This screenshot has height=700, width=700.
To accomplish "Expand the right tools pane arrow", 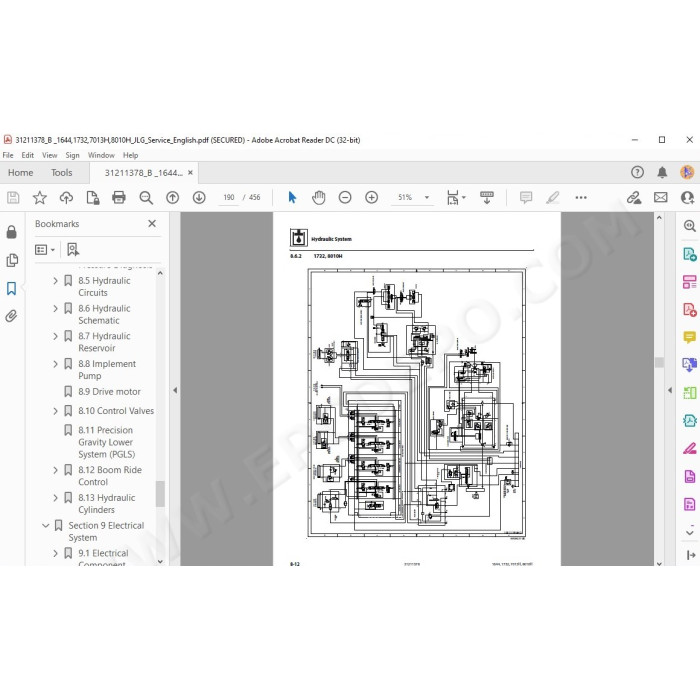I will point(670,390).
